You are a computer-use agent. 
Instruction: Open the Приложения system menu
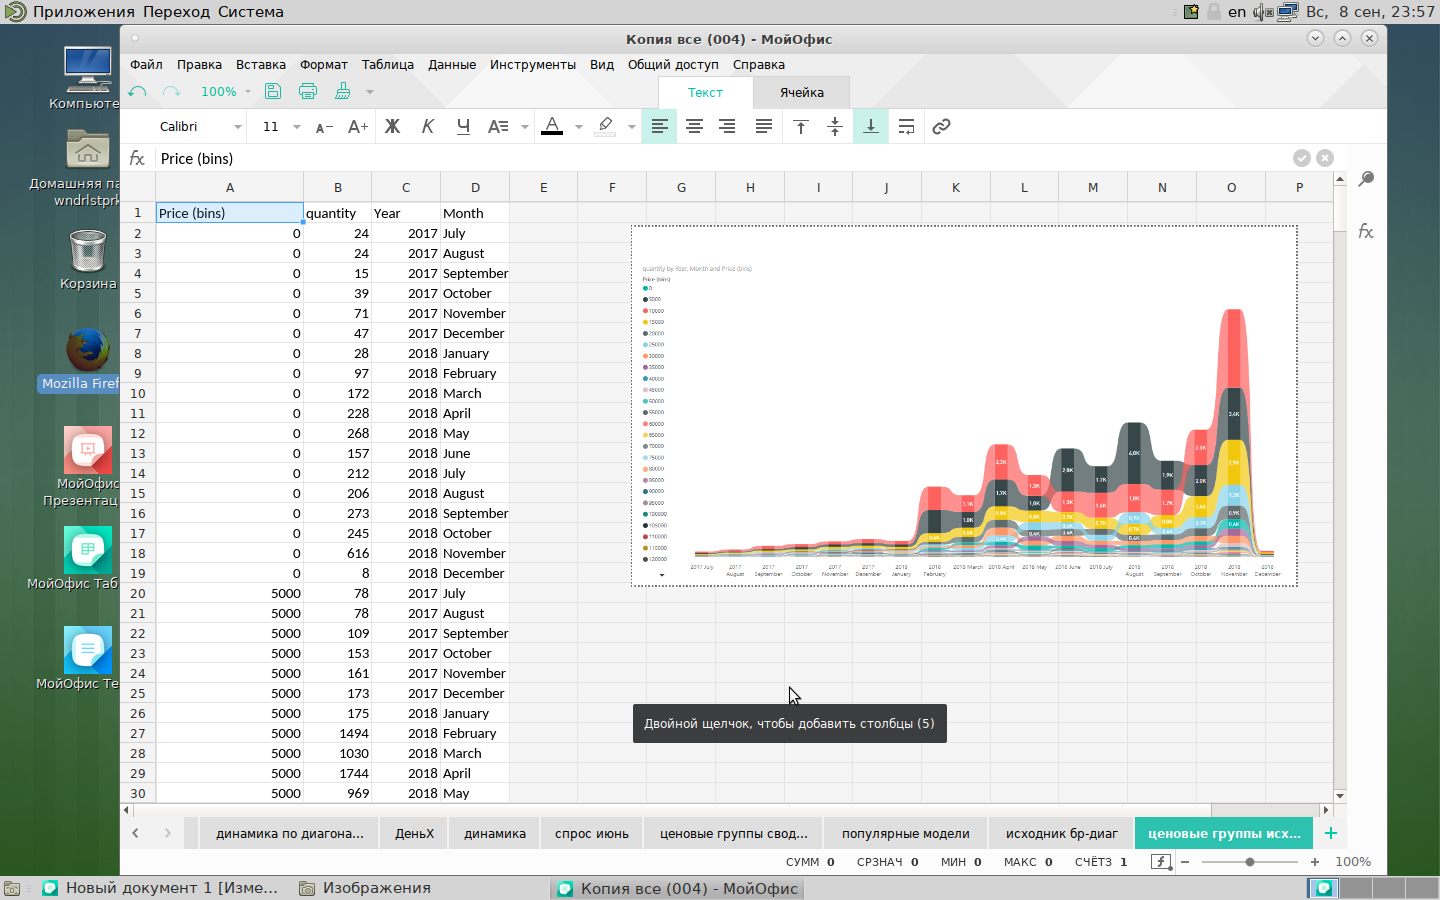coord(84,12)
